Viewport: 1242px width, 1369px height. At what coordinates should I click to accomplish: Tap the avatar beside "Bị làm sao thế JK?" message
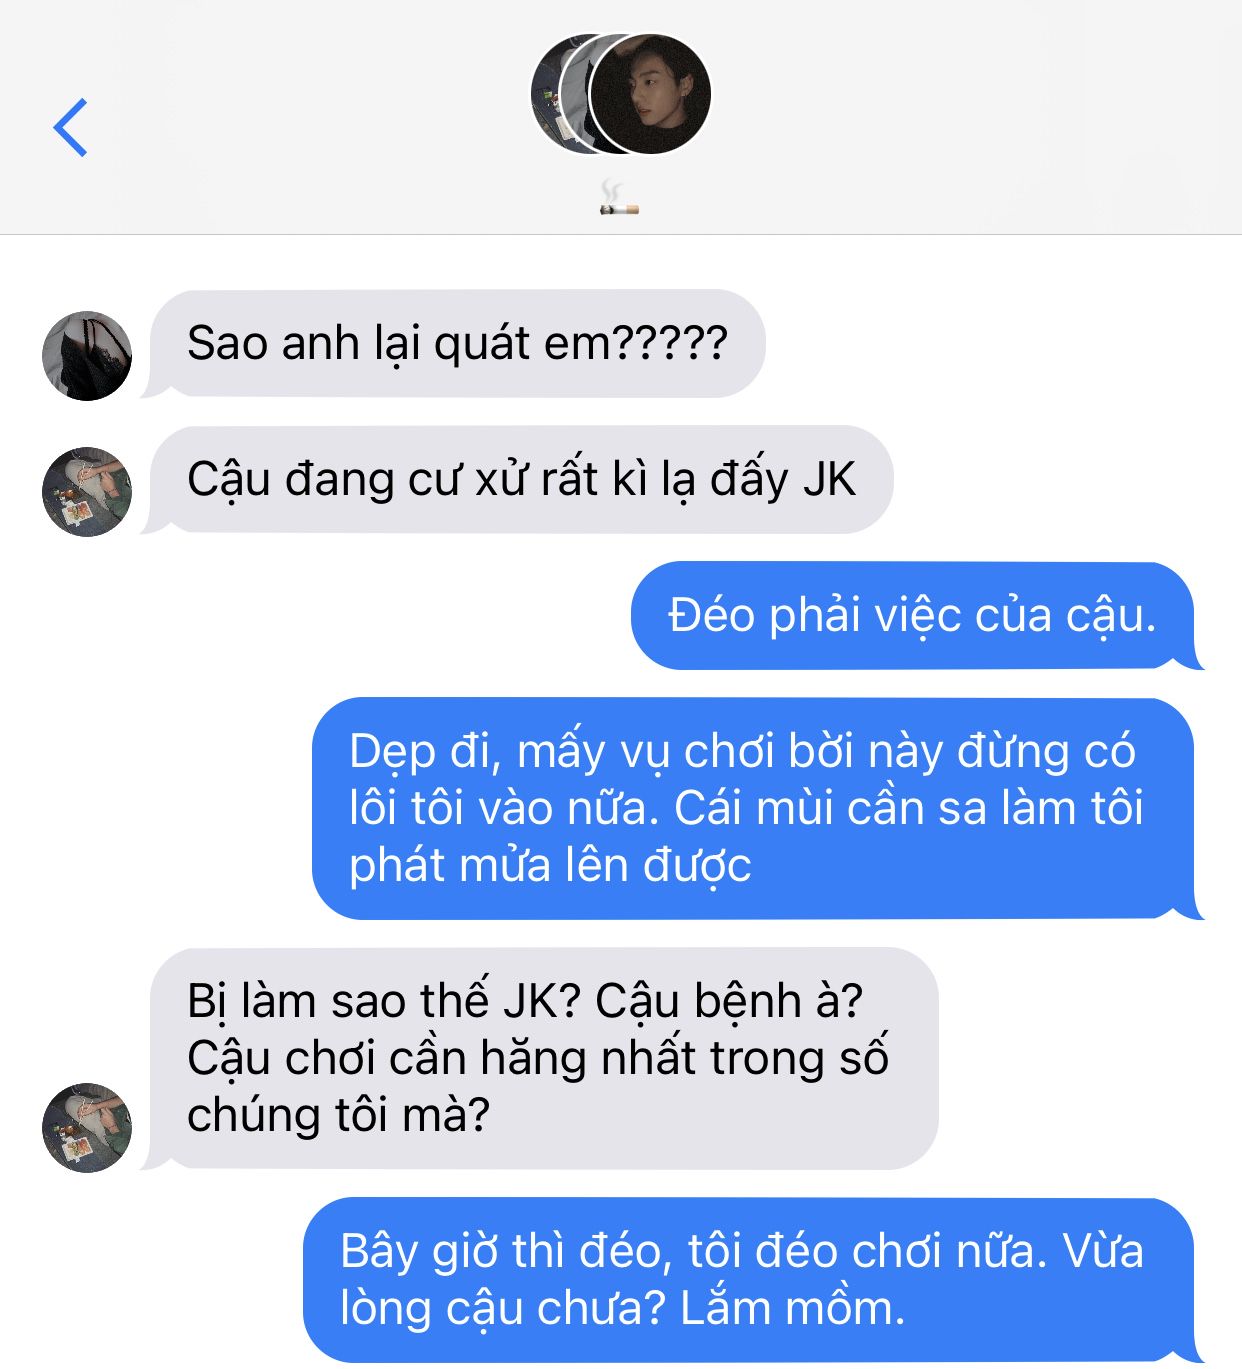click(87, 1128)
